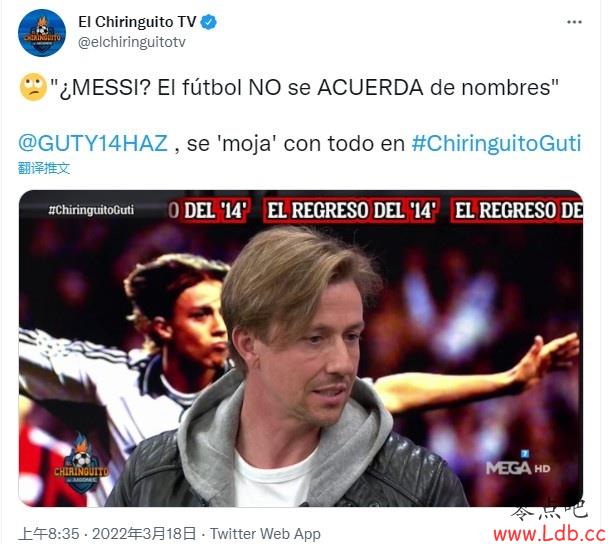Click the www.Ldb.cc watermark link

549,534
